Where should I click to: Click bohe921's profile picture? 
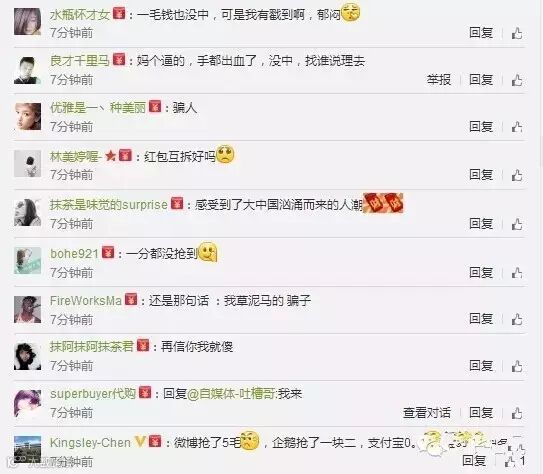click(x=27, y=260)
